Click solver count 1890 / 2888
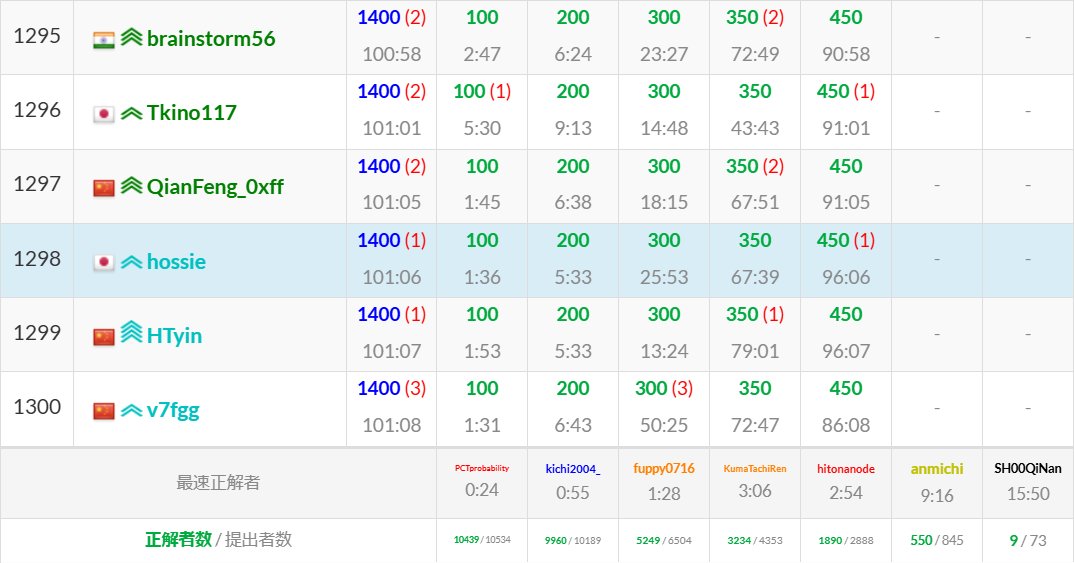 846,540
